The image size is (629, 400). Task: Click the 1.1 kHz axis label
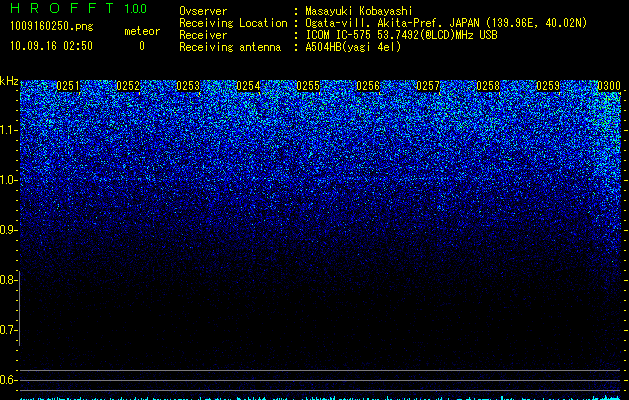8,130
